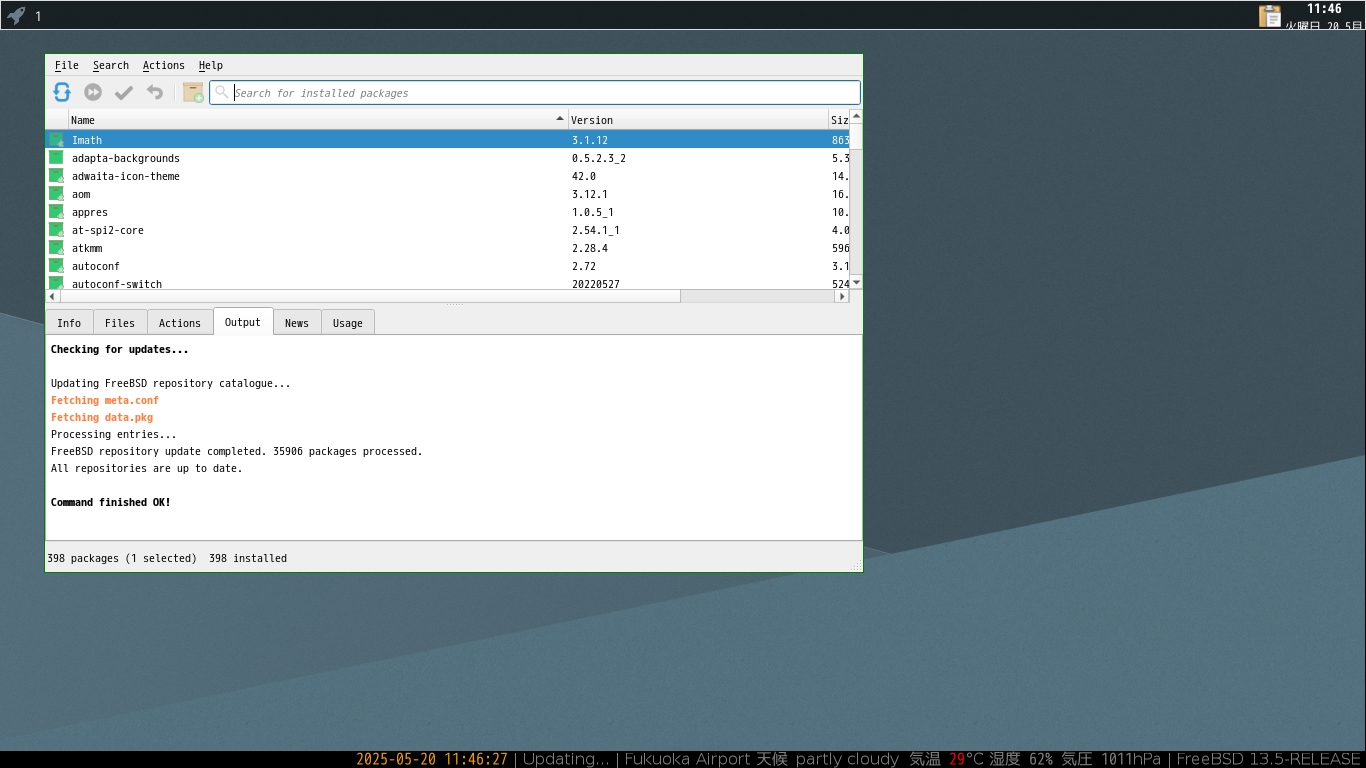Click version 0.5.2.3_2 cell
Screen dimensions: 1366x768
(x=599, y=158)
